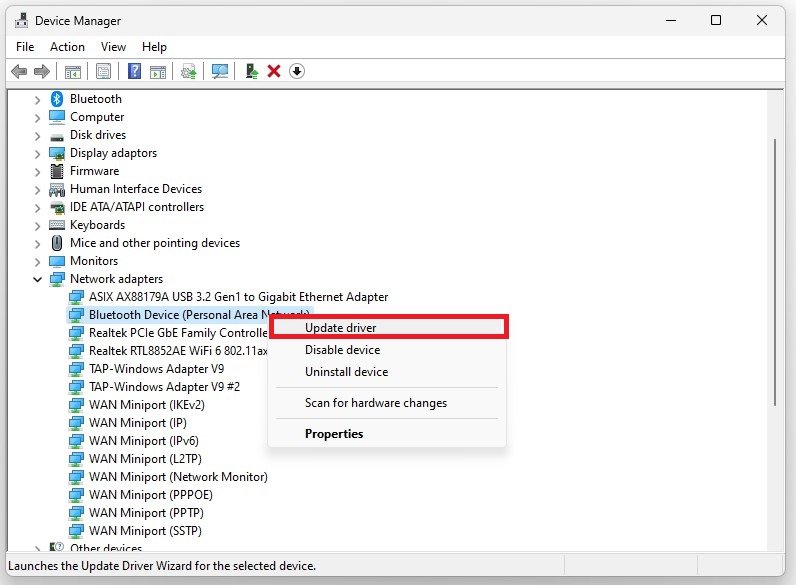Open the Properties sheet toolbar icon
Screen dimensions: 796x585
click(x=104, y=71)
